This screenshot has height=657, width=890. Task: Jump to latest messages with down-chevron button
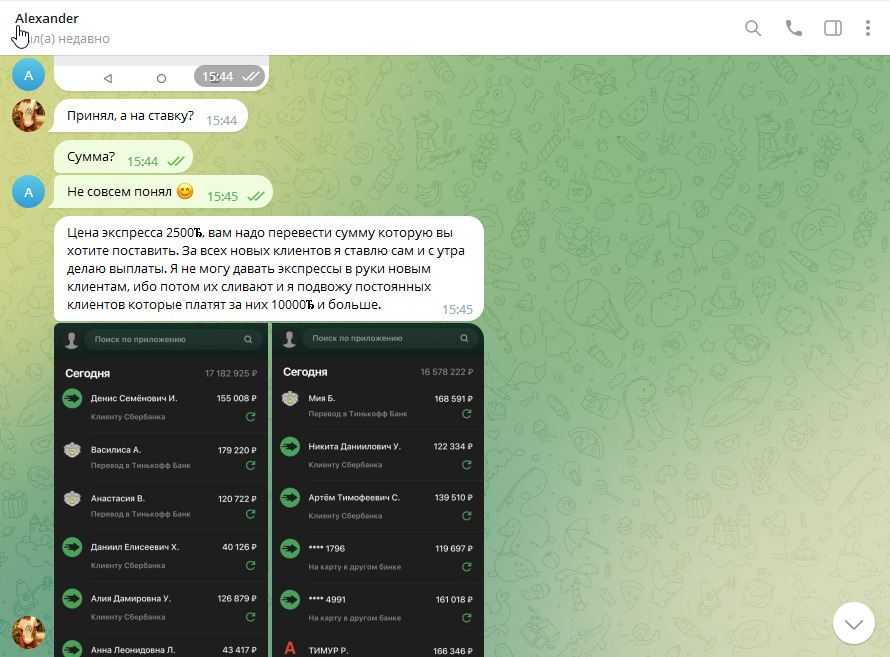(x=853, y=623)
